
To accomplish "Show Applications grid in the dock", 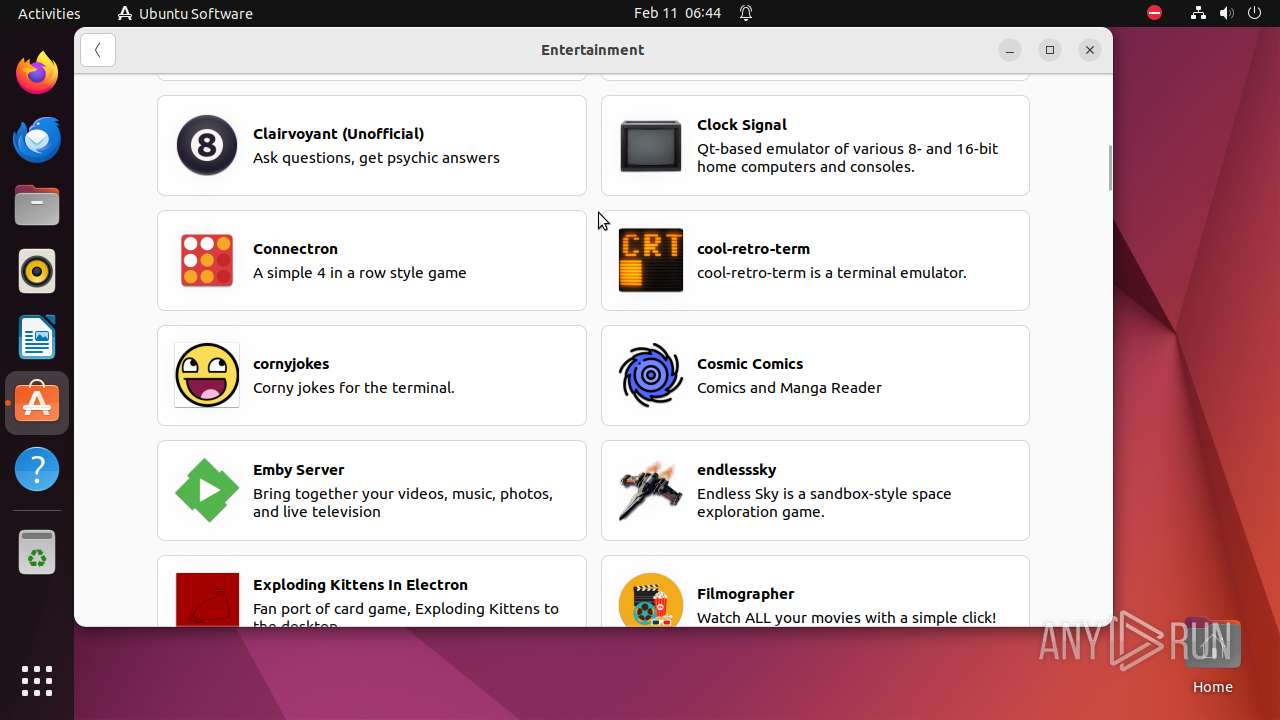I will point(37,681).
